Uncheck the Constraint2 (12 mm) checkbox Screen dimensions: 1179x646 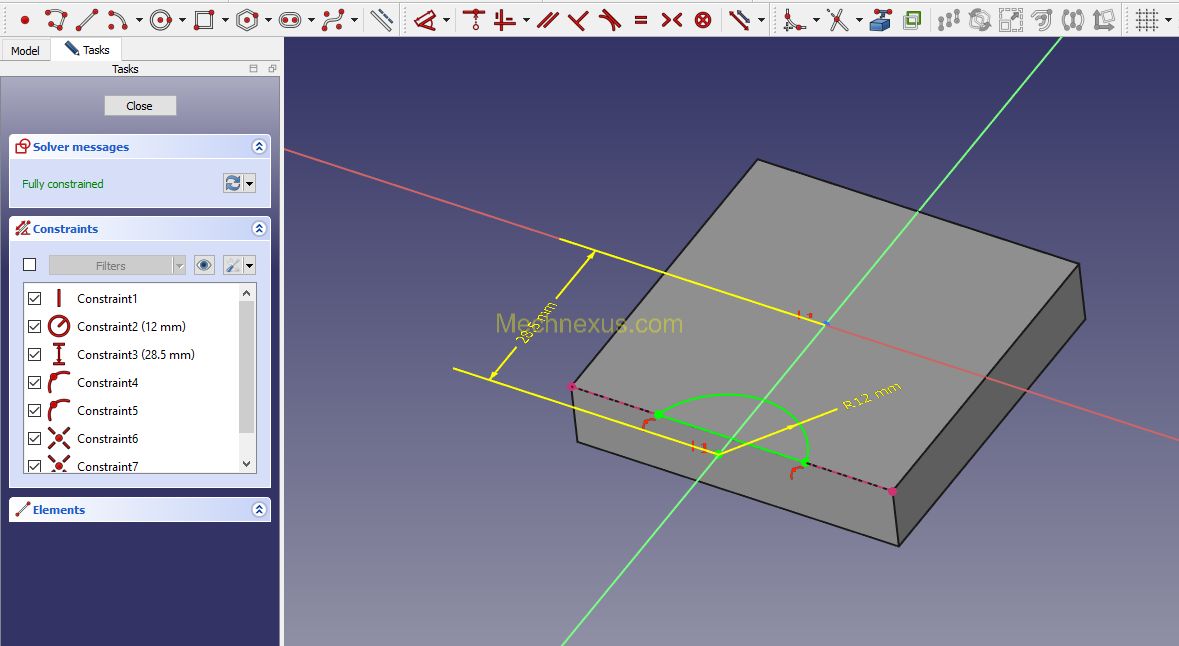click(x=35, y=326)
